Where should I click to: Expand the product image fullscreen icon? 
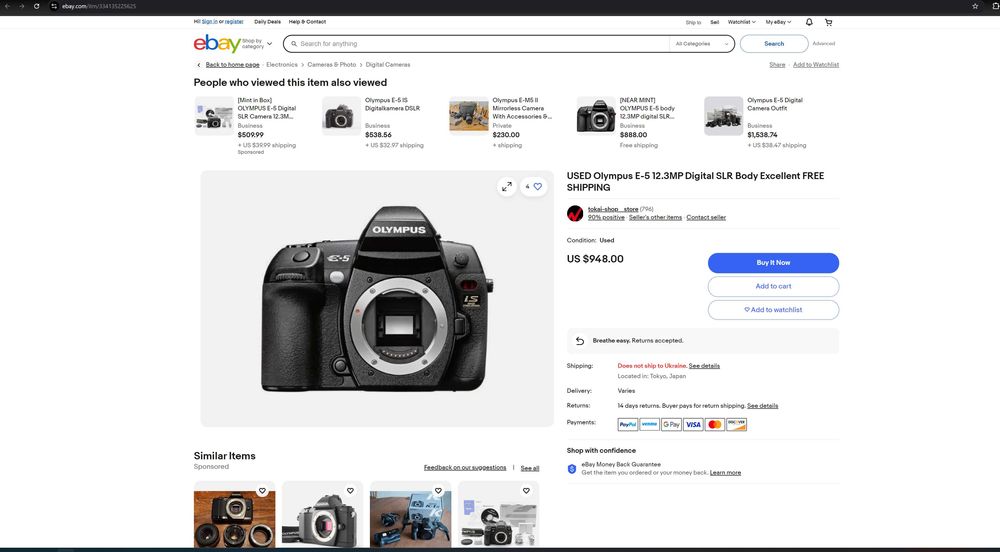tap(506, 187)
